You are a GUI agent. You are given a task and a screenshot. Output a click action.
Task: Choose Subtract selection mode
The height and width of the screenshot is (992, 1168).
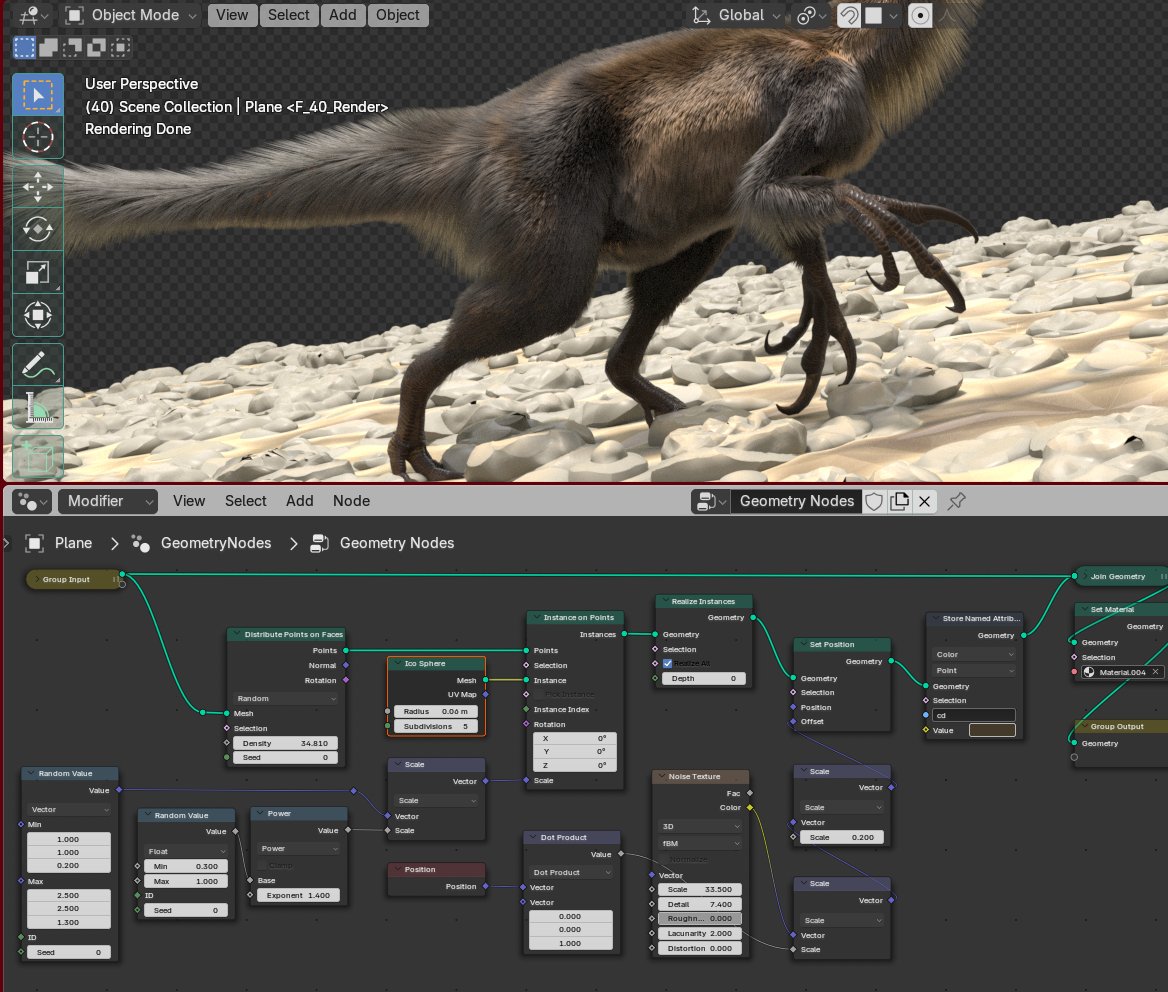click(72, 48)
